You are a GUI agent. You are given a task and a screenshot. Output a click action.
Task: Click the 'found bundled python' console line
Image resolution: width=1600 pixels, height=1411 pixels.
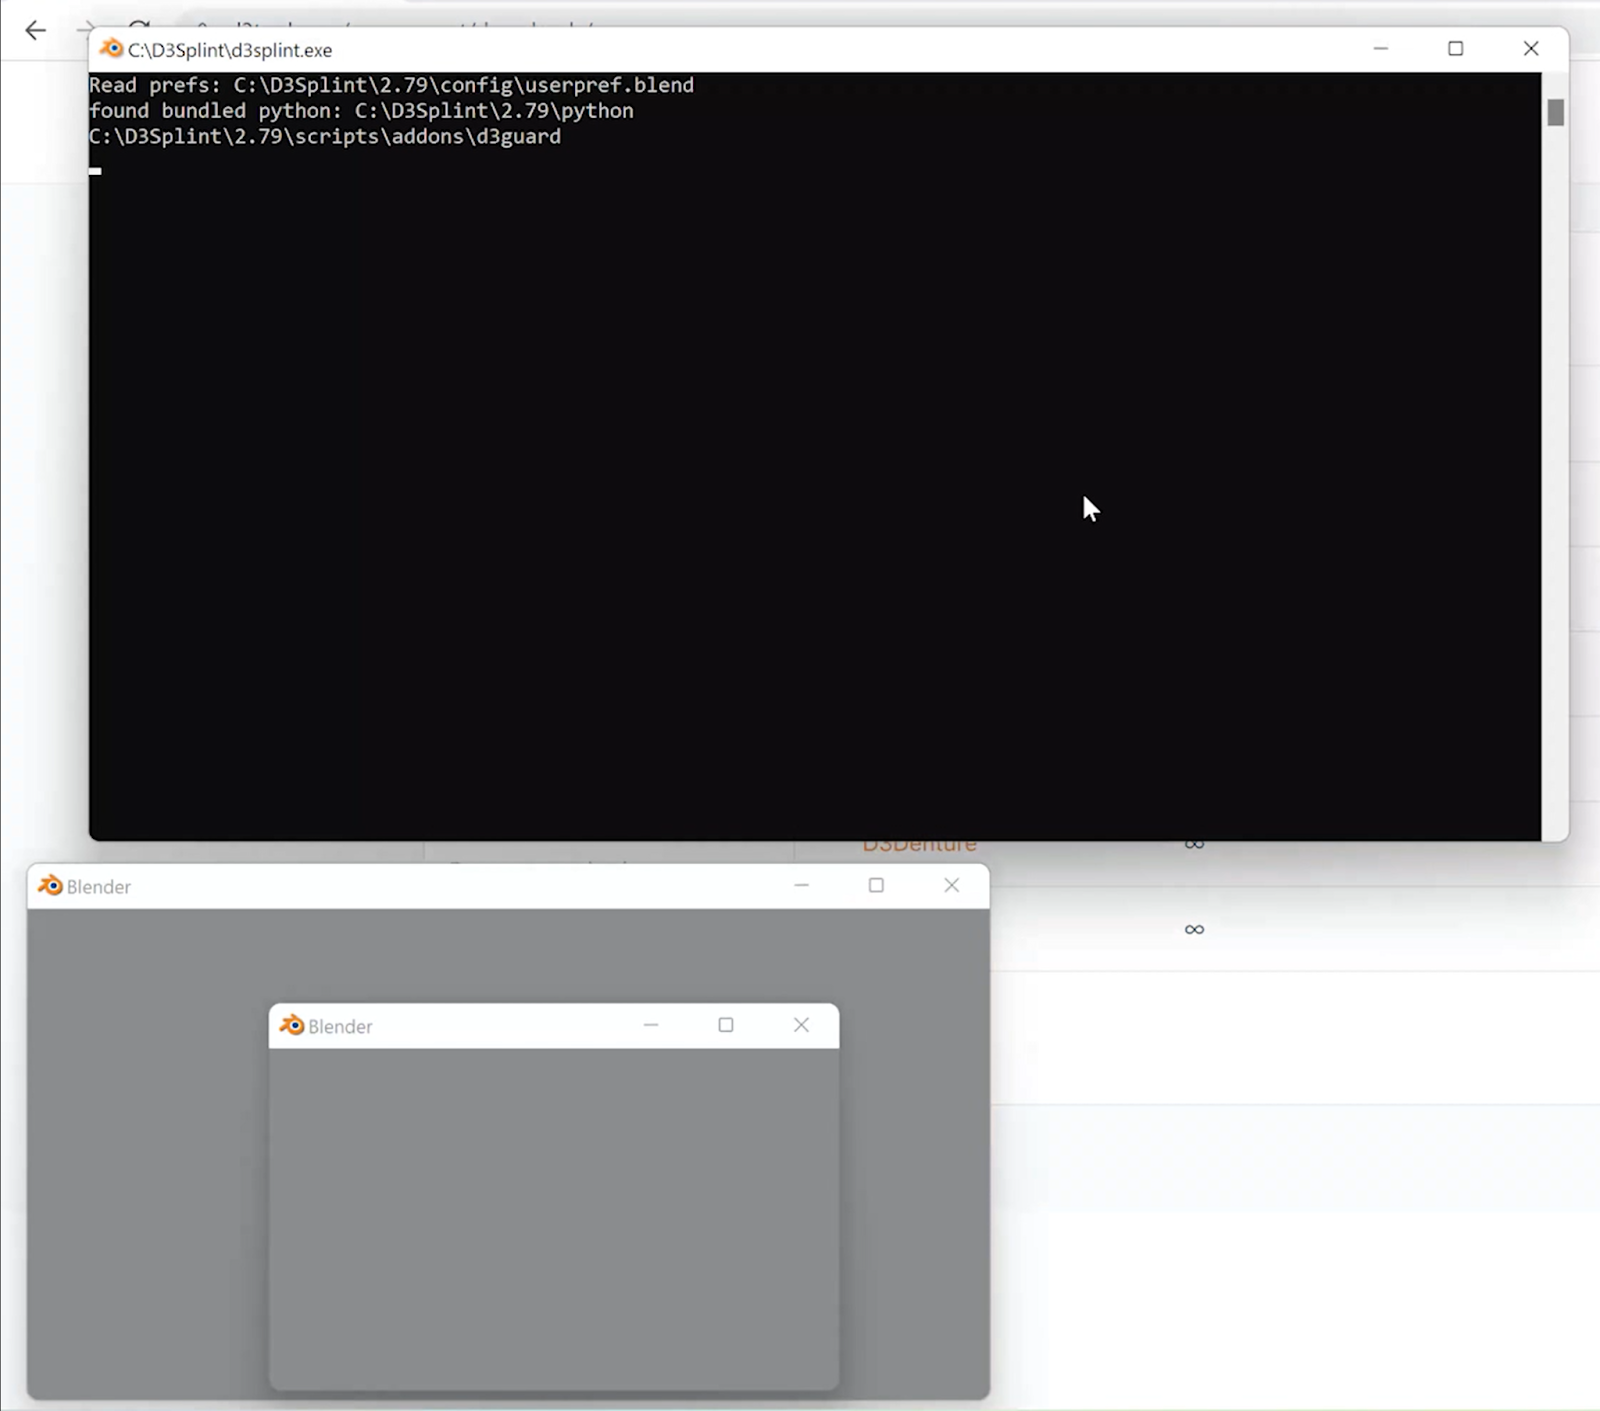[361, 111]
